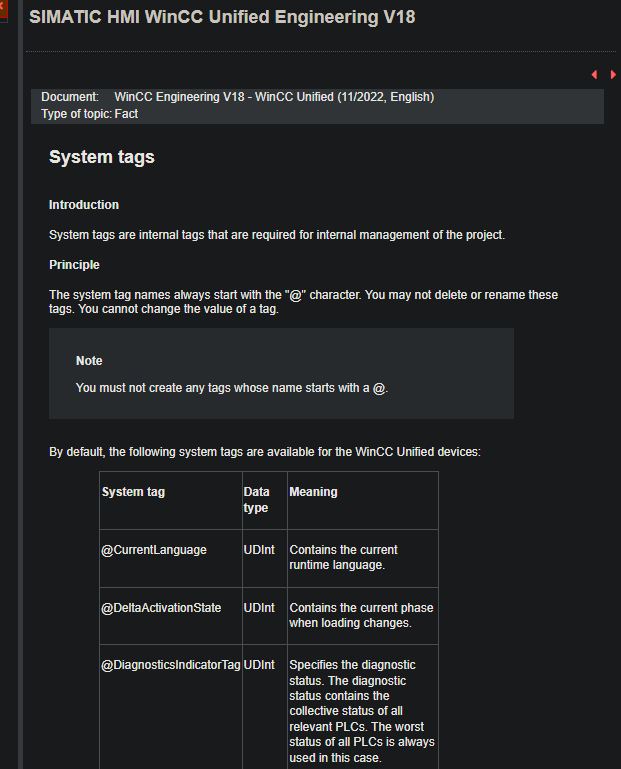Click the "System tags" heading
This screenshot has width=621, height=769.
point(102,157)
